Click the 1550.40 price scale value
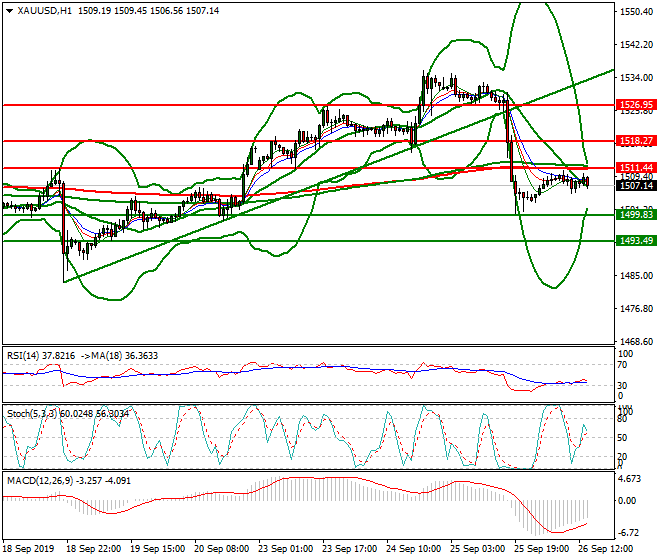This screenshot has height=560, width=660. point(636,12)
